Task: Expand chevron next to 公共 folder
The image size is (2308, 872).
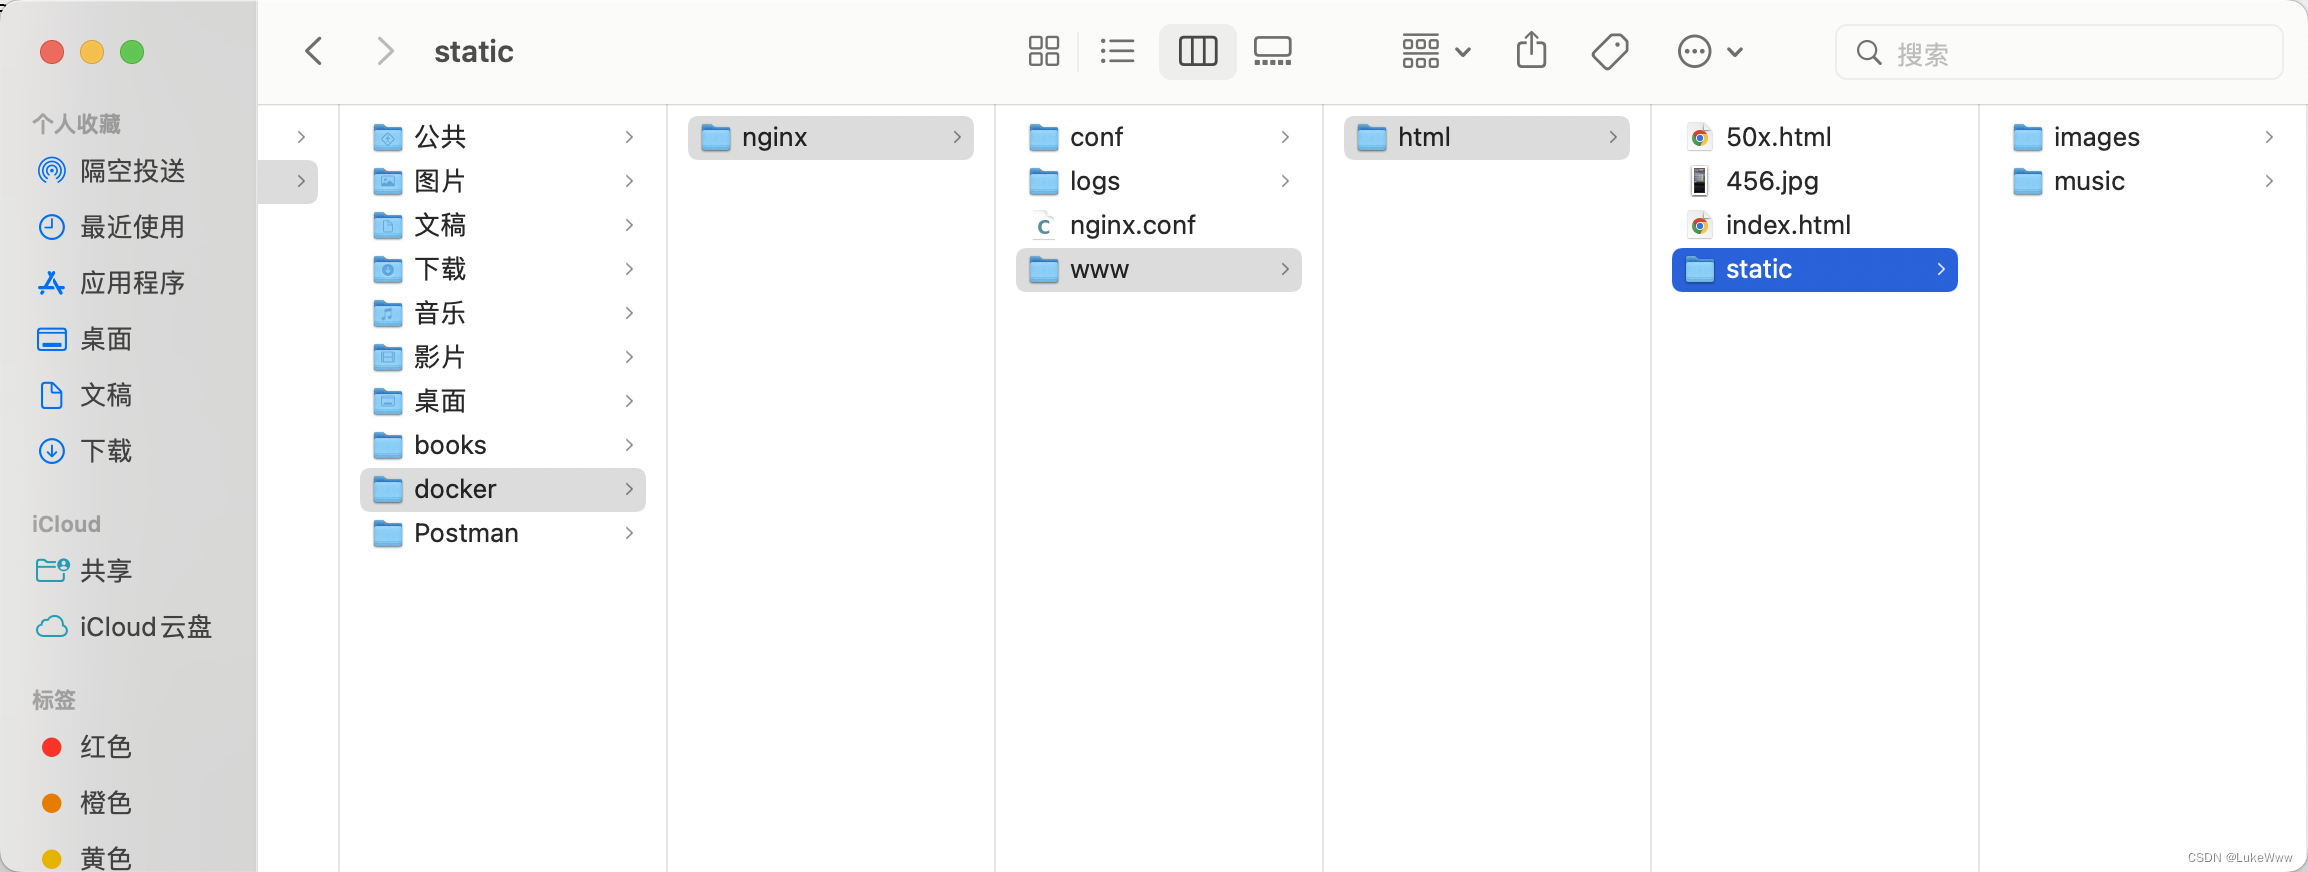Action: point(629,137)
